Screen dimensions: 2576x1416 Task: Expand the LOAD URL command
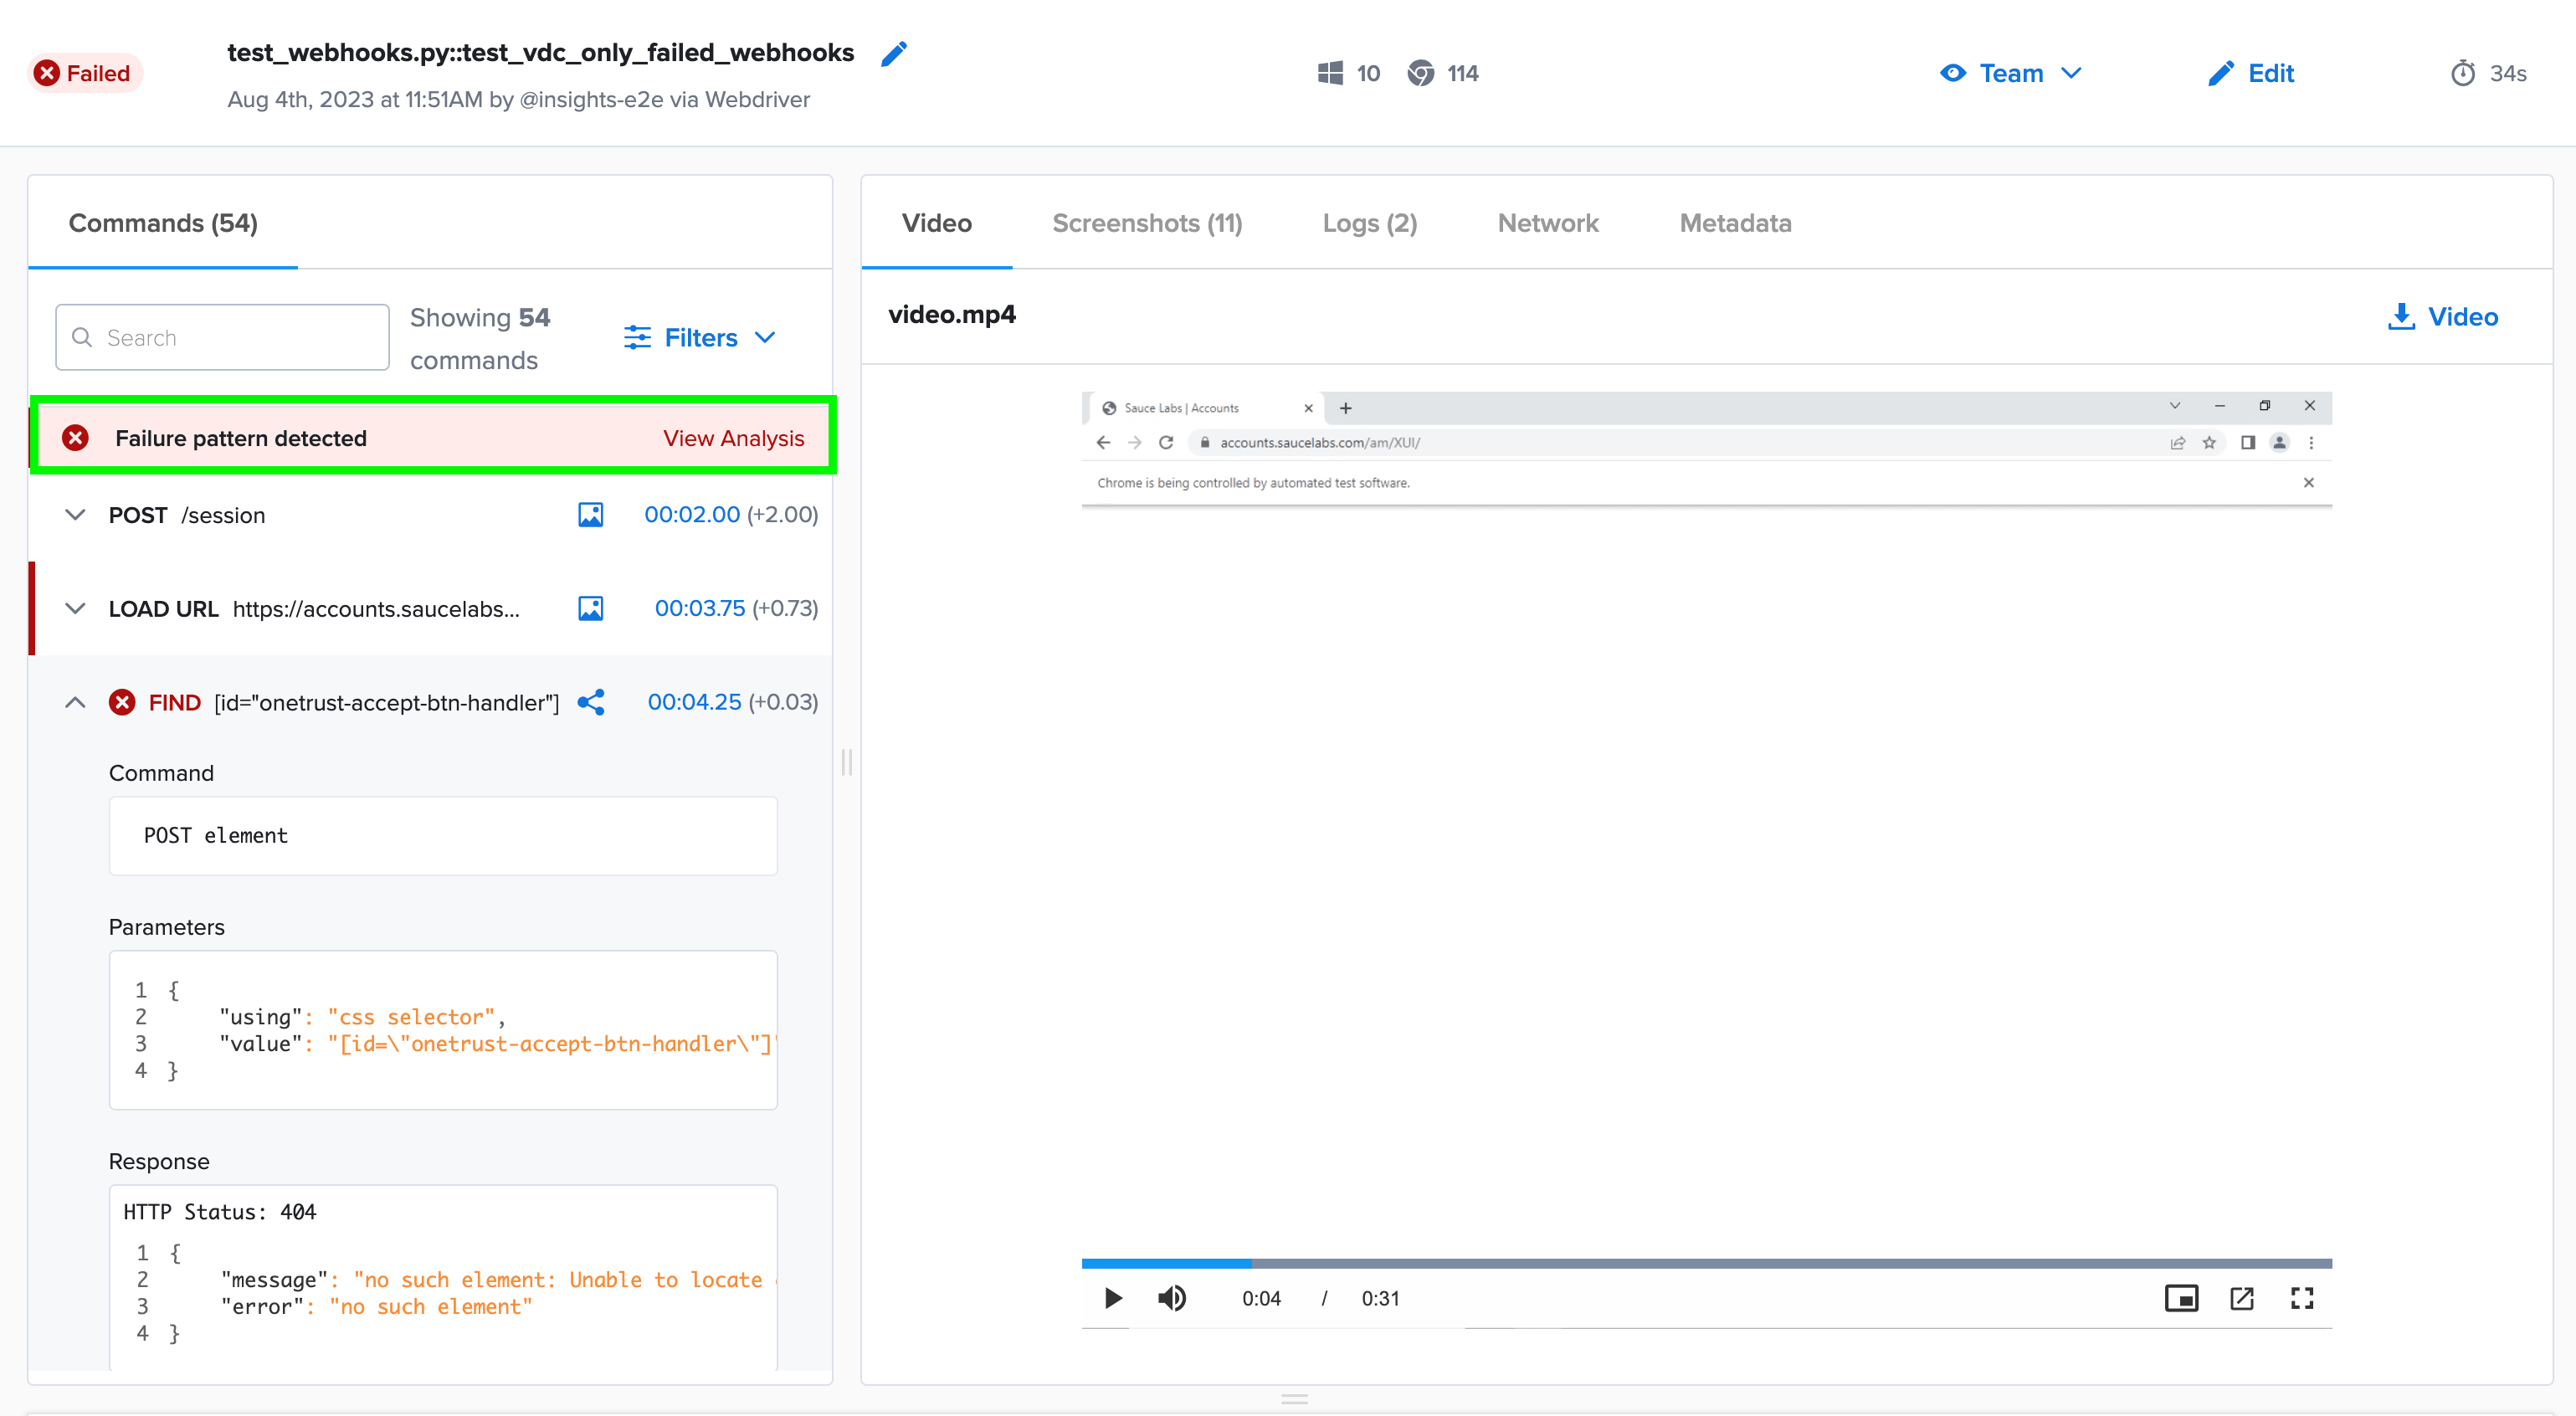(75, 608)
